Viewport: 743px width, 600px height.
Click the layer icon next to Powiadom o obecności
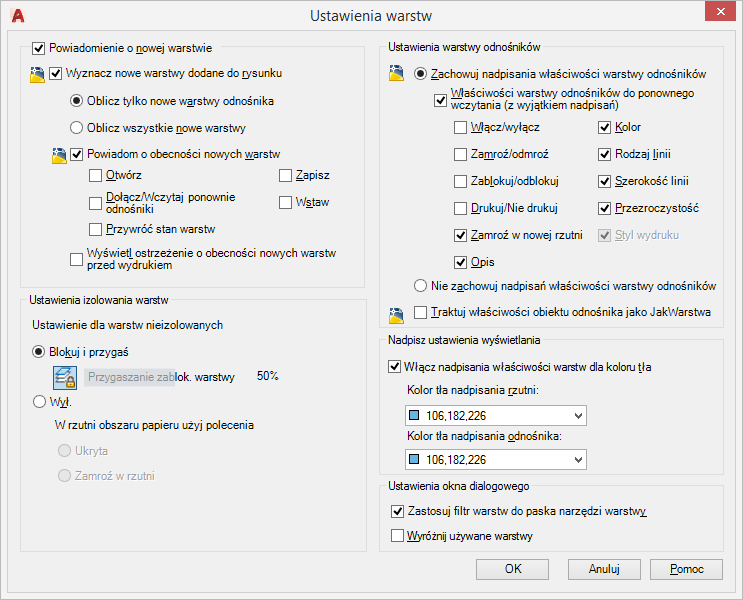[59, 154]
